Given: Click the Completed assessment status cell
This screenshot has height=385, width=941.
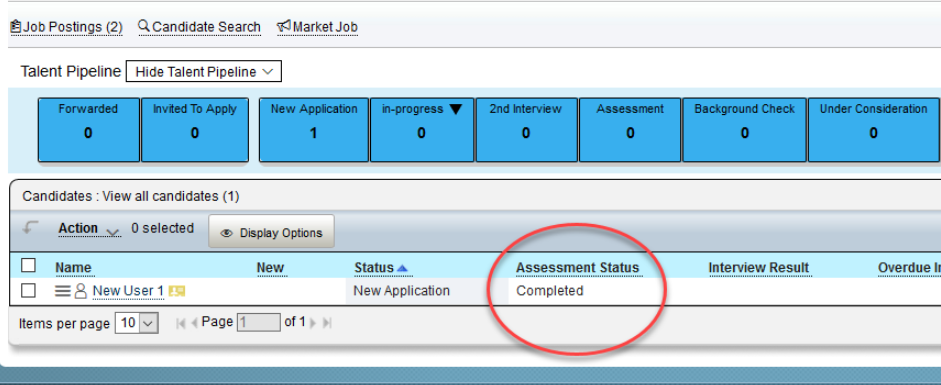Looking at the screenshot, I should tap(550, 291).
